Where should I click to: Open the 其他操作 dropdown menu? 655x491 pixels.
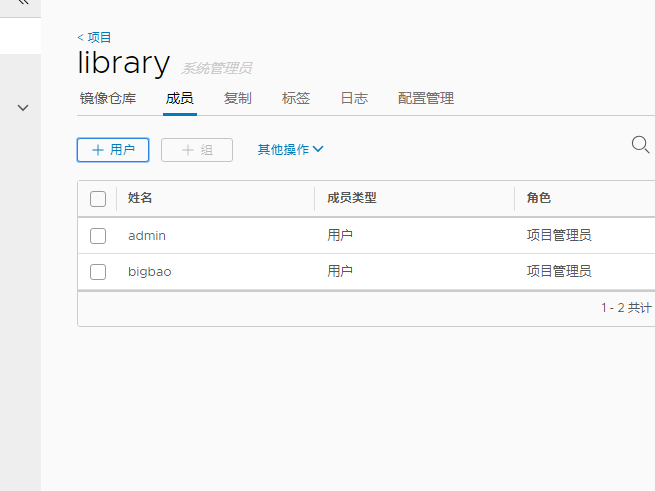click(290, 150)
